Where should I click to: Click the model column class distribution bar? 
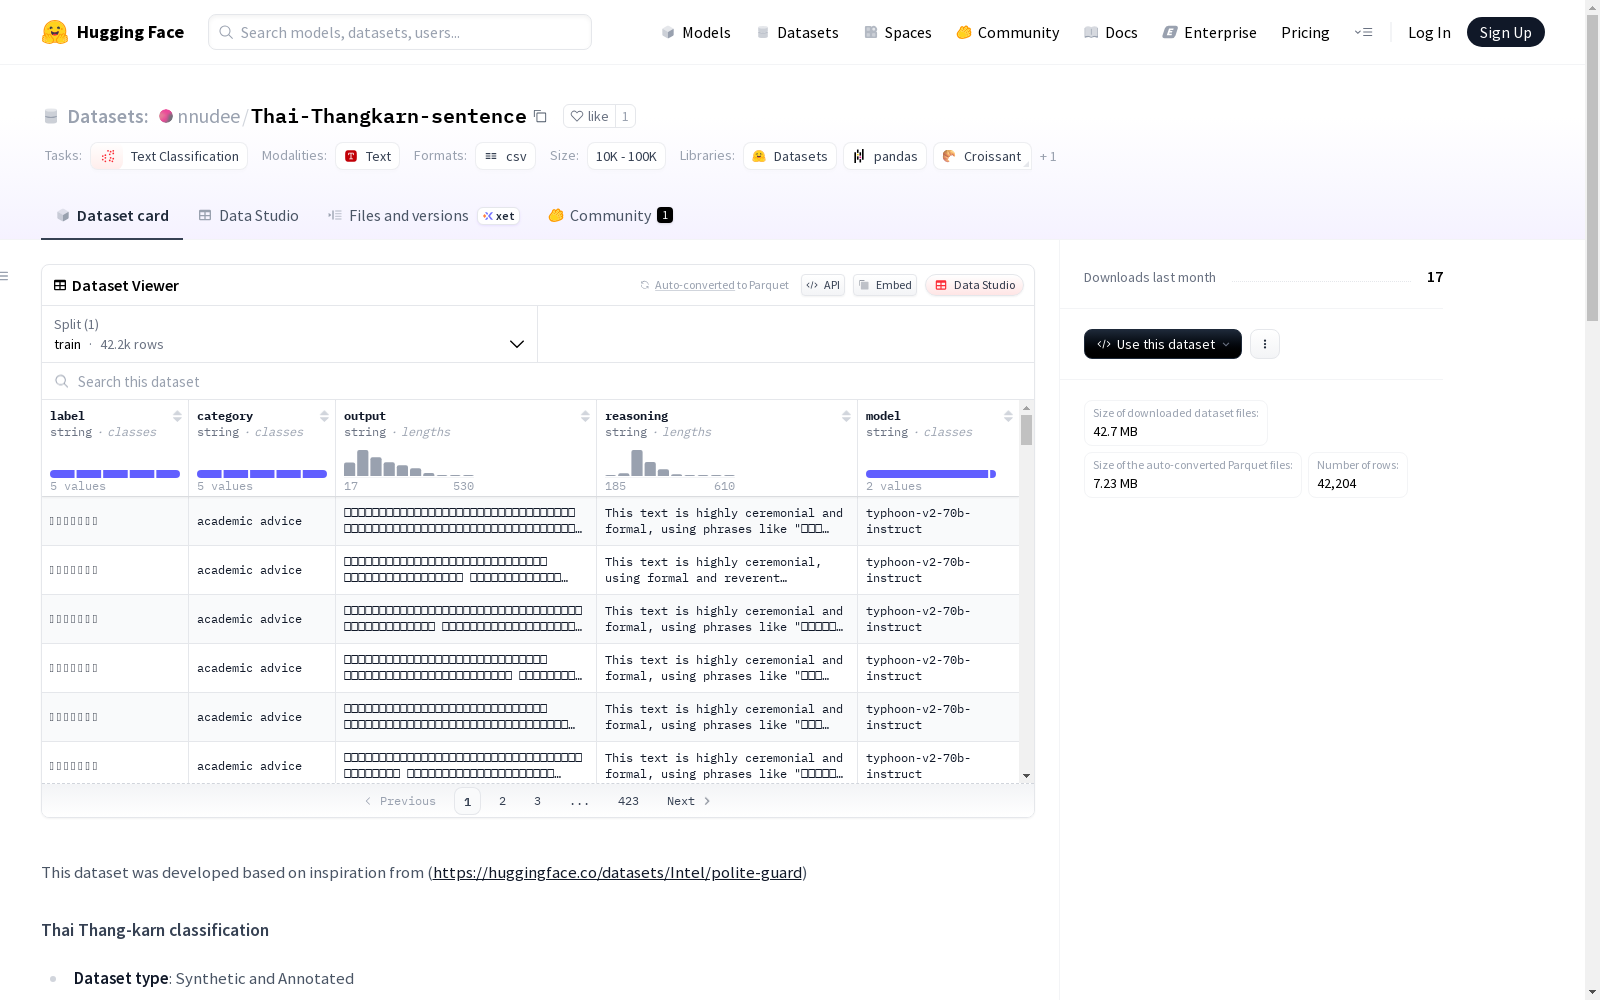coord(931,474)
